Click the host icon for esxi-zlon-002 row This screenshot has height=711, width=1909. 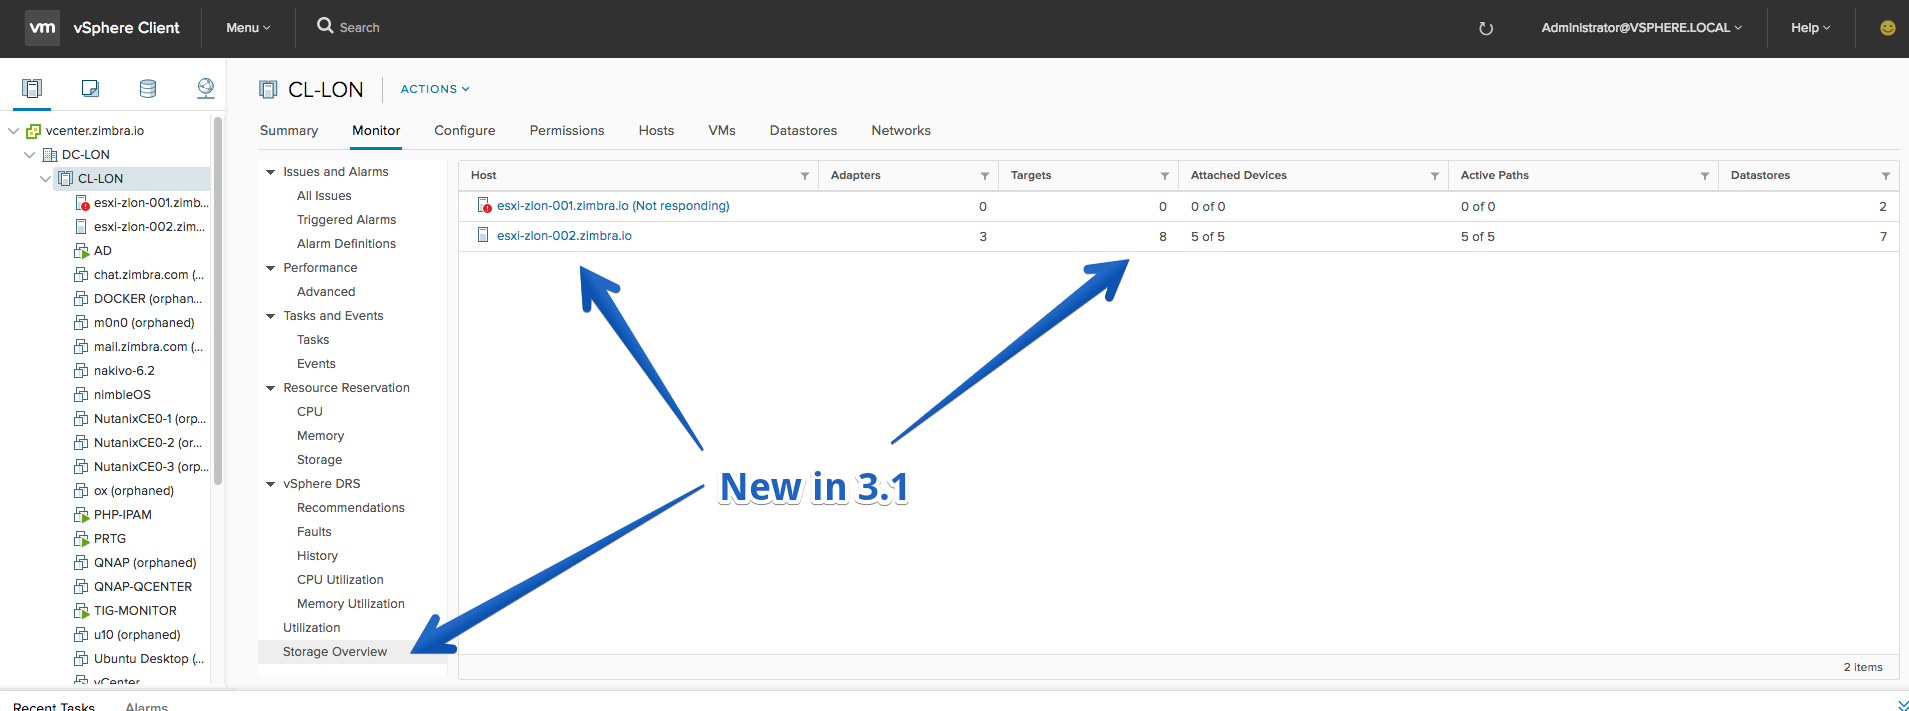pyautogui.click(x=483, y=235)
